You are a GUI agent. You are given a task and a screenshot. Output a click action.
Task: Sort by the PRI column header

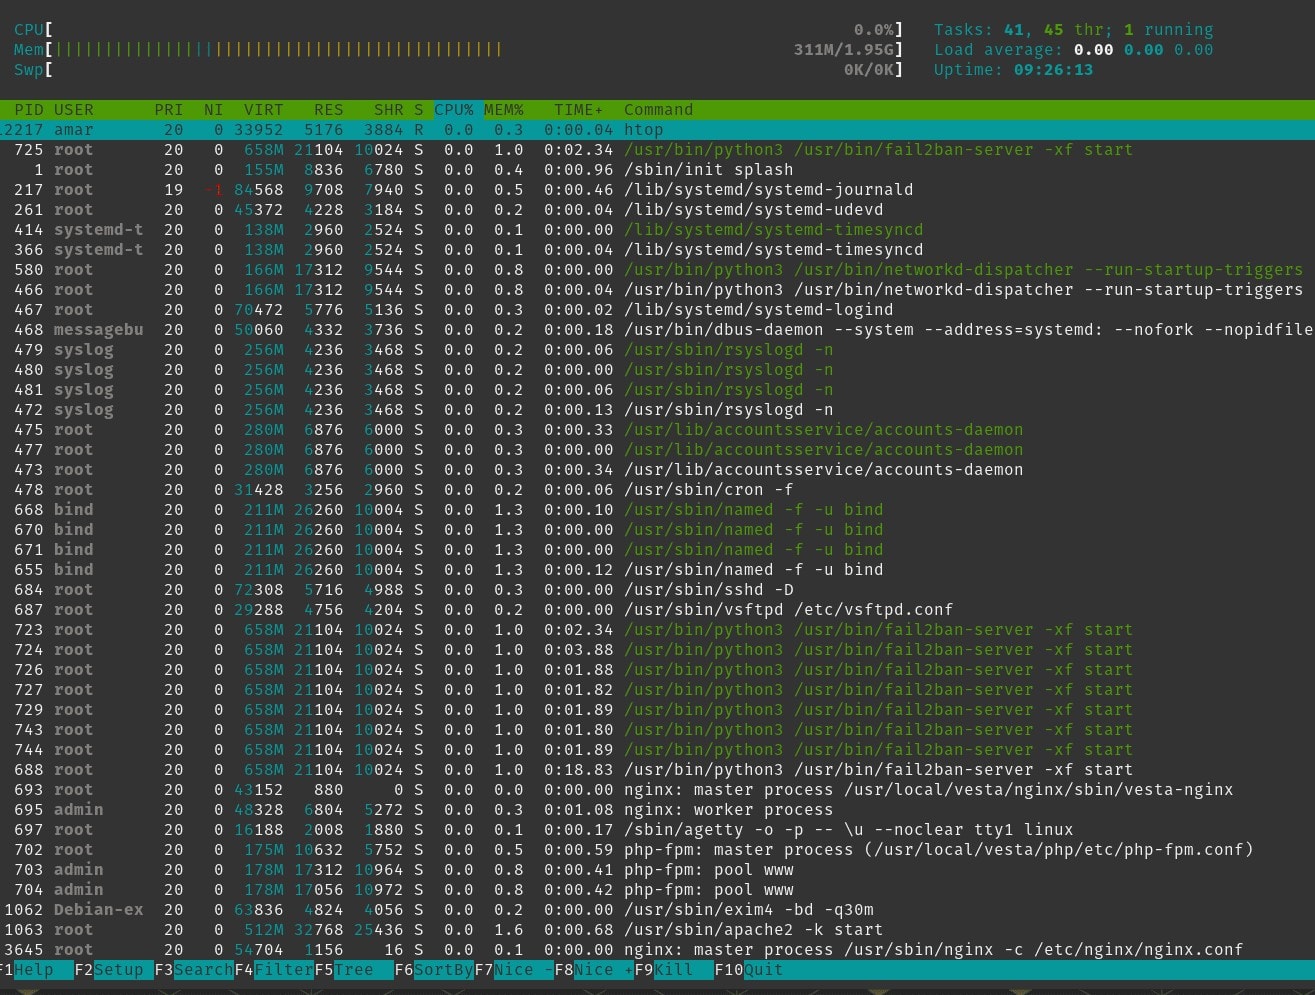pyautogui.click(x=169, y=110)
